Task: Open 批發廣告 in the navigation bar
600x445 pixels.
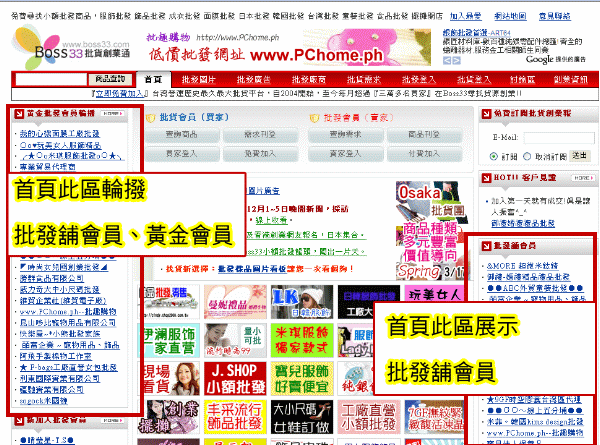Action: 253,80
